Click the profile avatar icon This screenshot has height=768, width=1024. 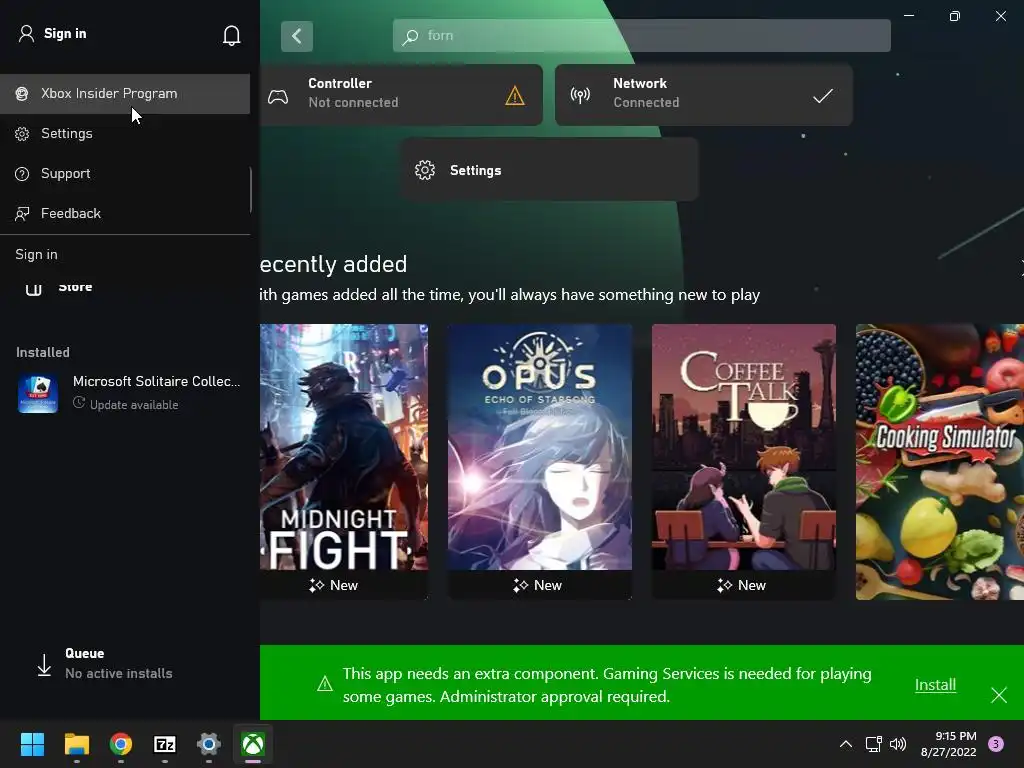[x=26, y=33]
